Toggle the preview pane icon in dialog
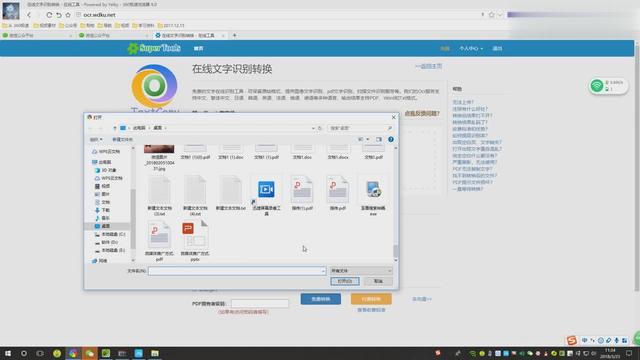 coord(379,140)
